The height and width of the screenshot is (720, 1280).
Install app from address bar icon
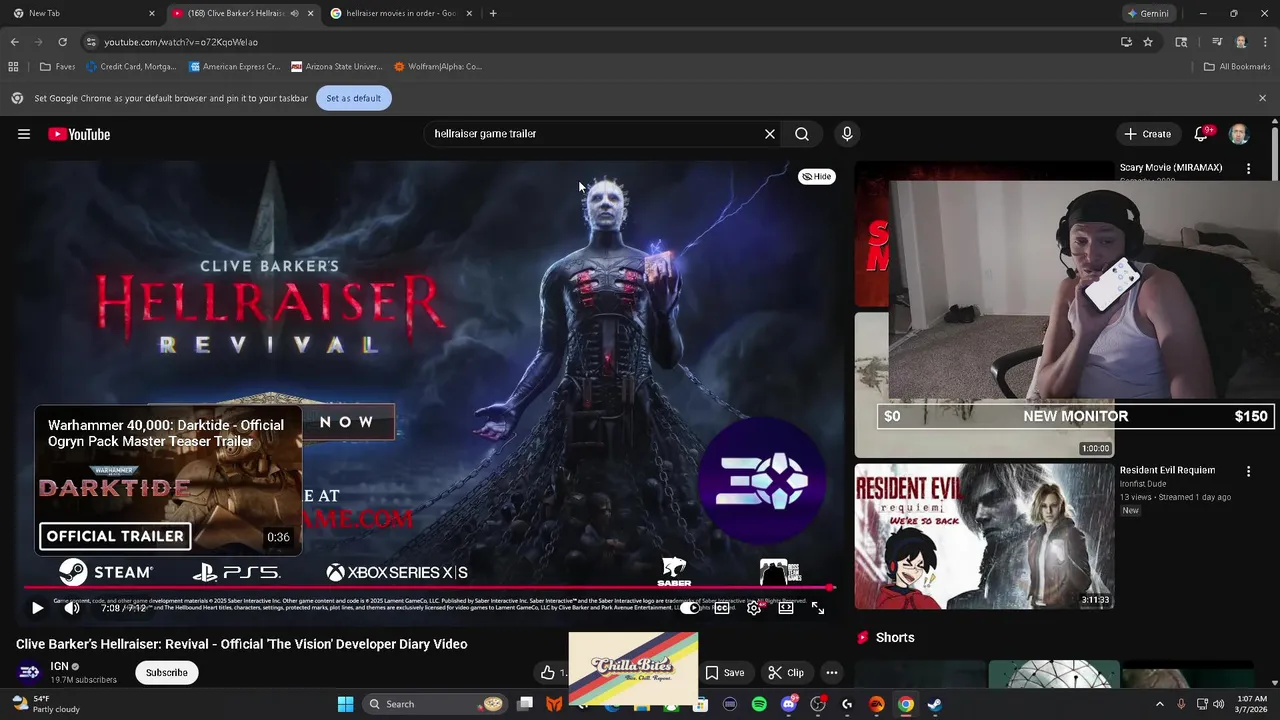1126,42
